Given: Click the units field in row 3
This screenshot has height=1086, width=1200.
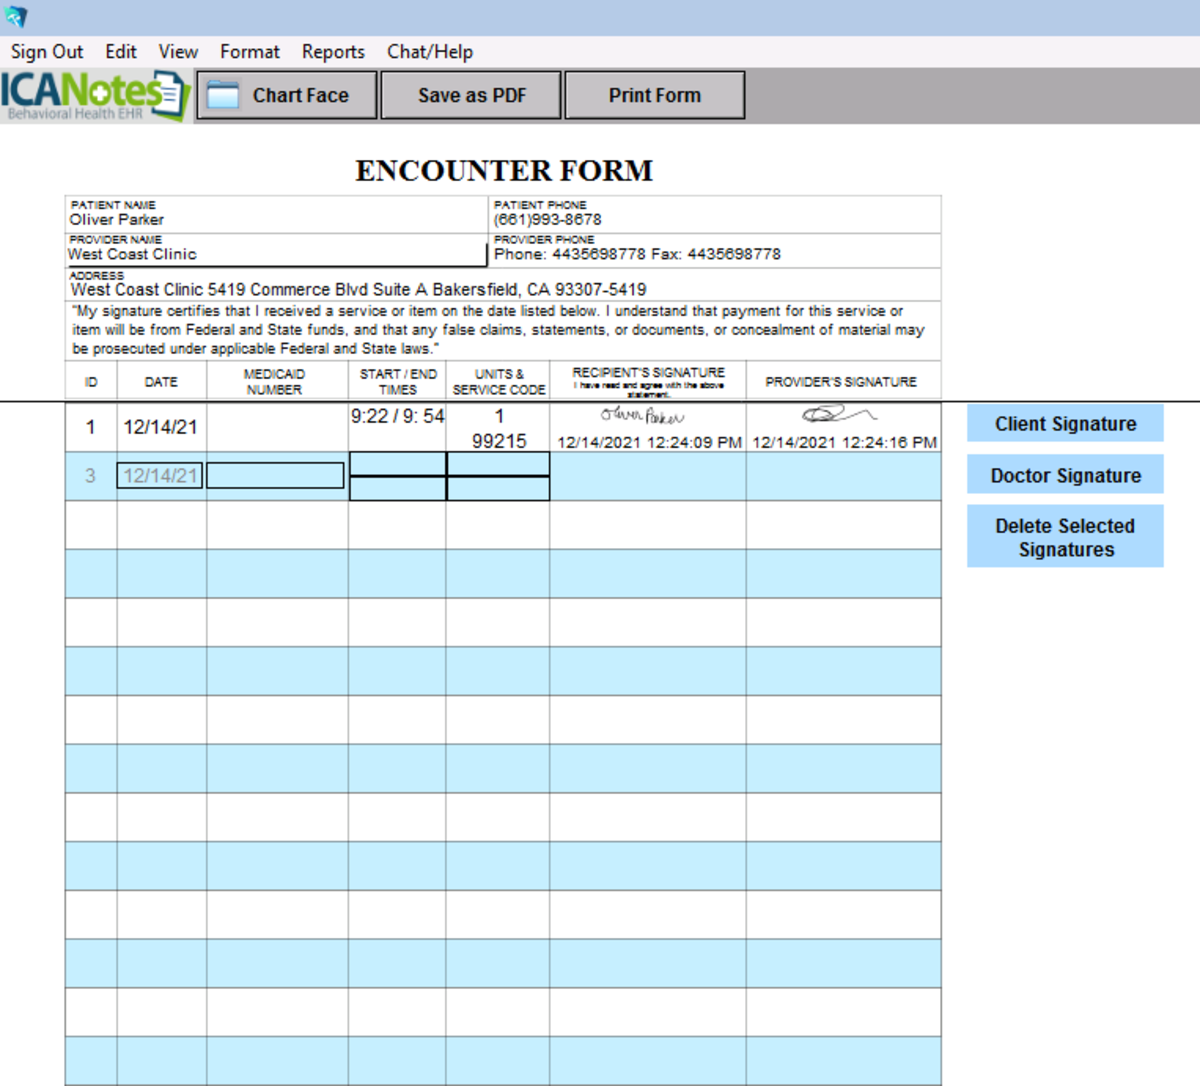Looking at the screenshot, I should (x=498, y=464).
